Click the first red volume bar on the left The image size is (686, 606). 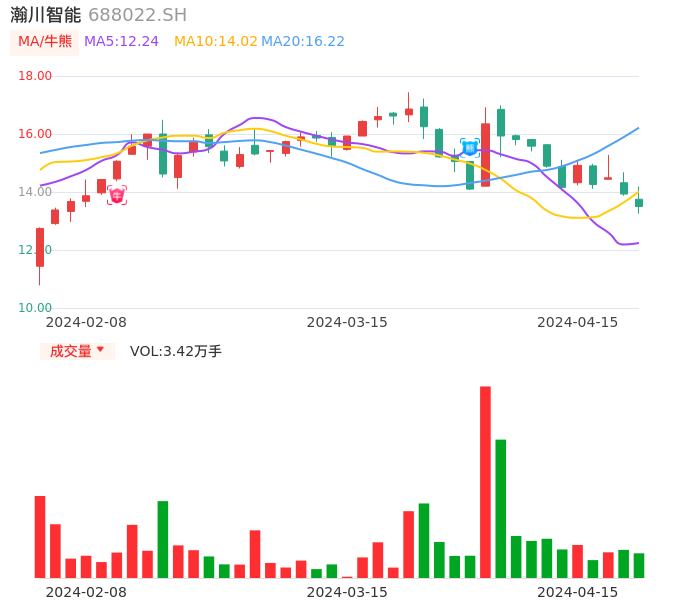(40, 536)
